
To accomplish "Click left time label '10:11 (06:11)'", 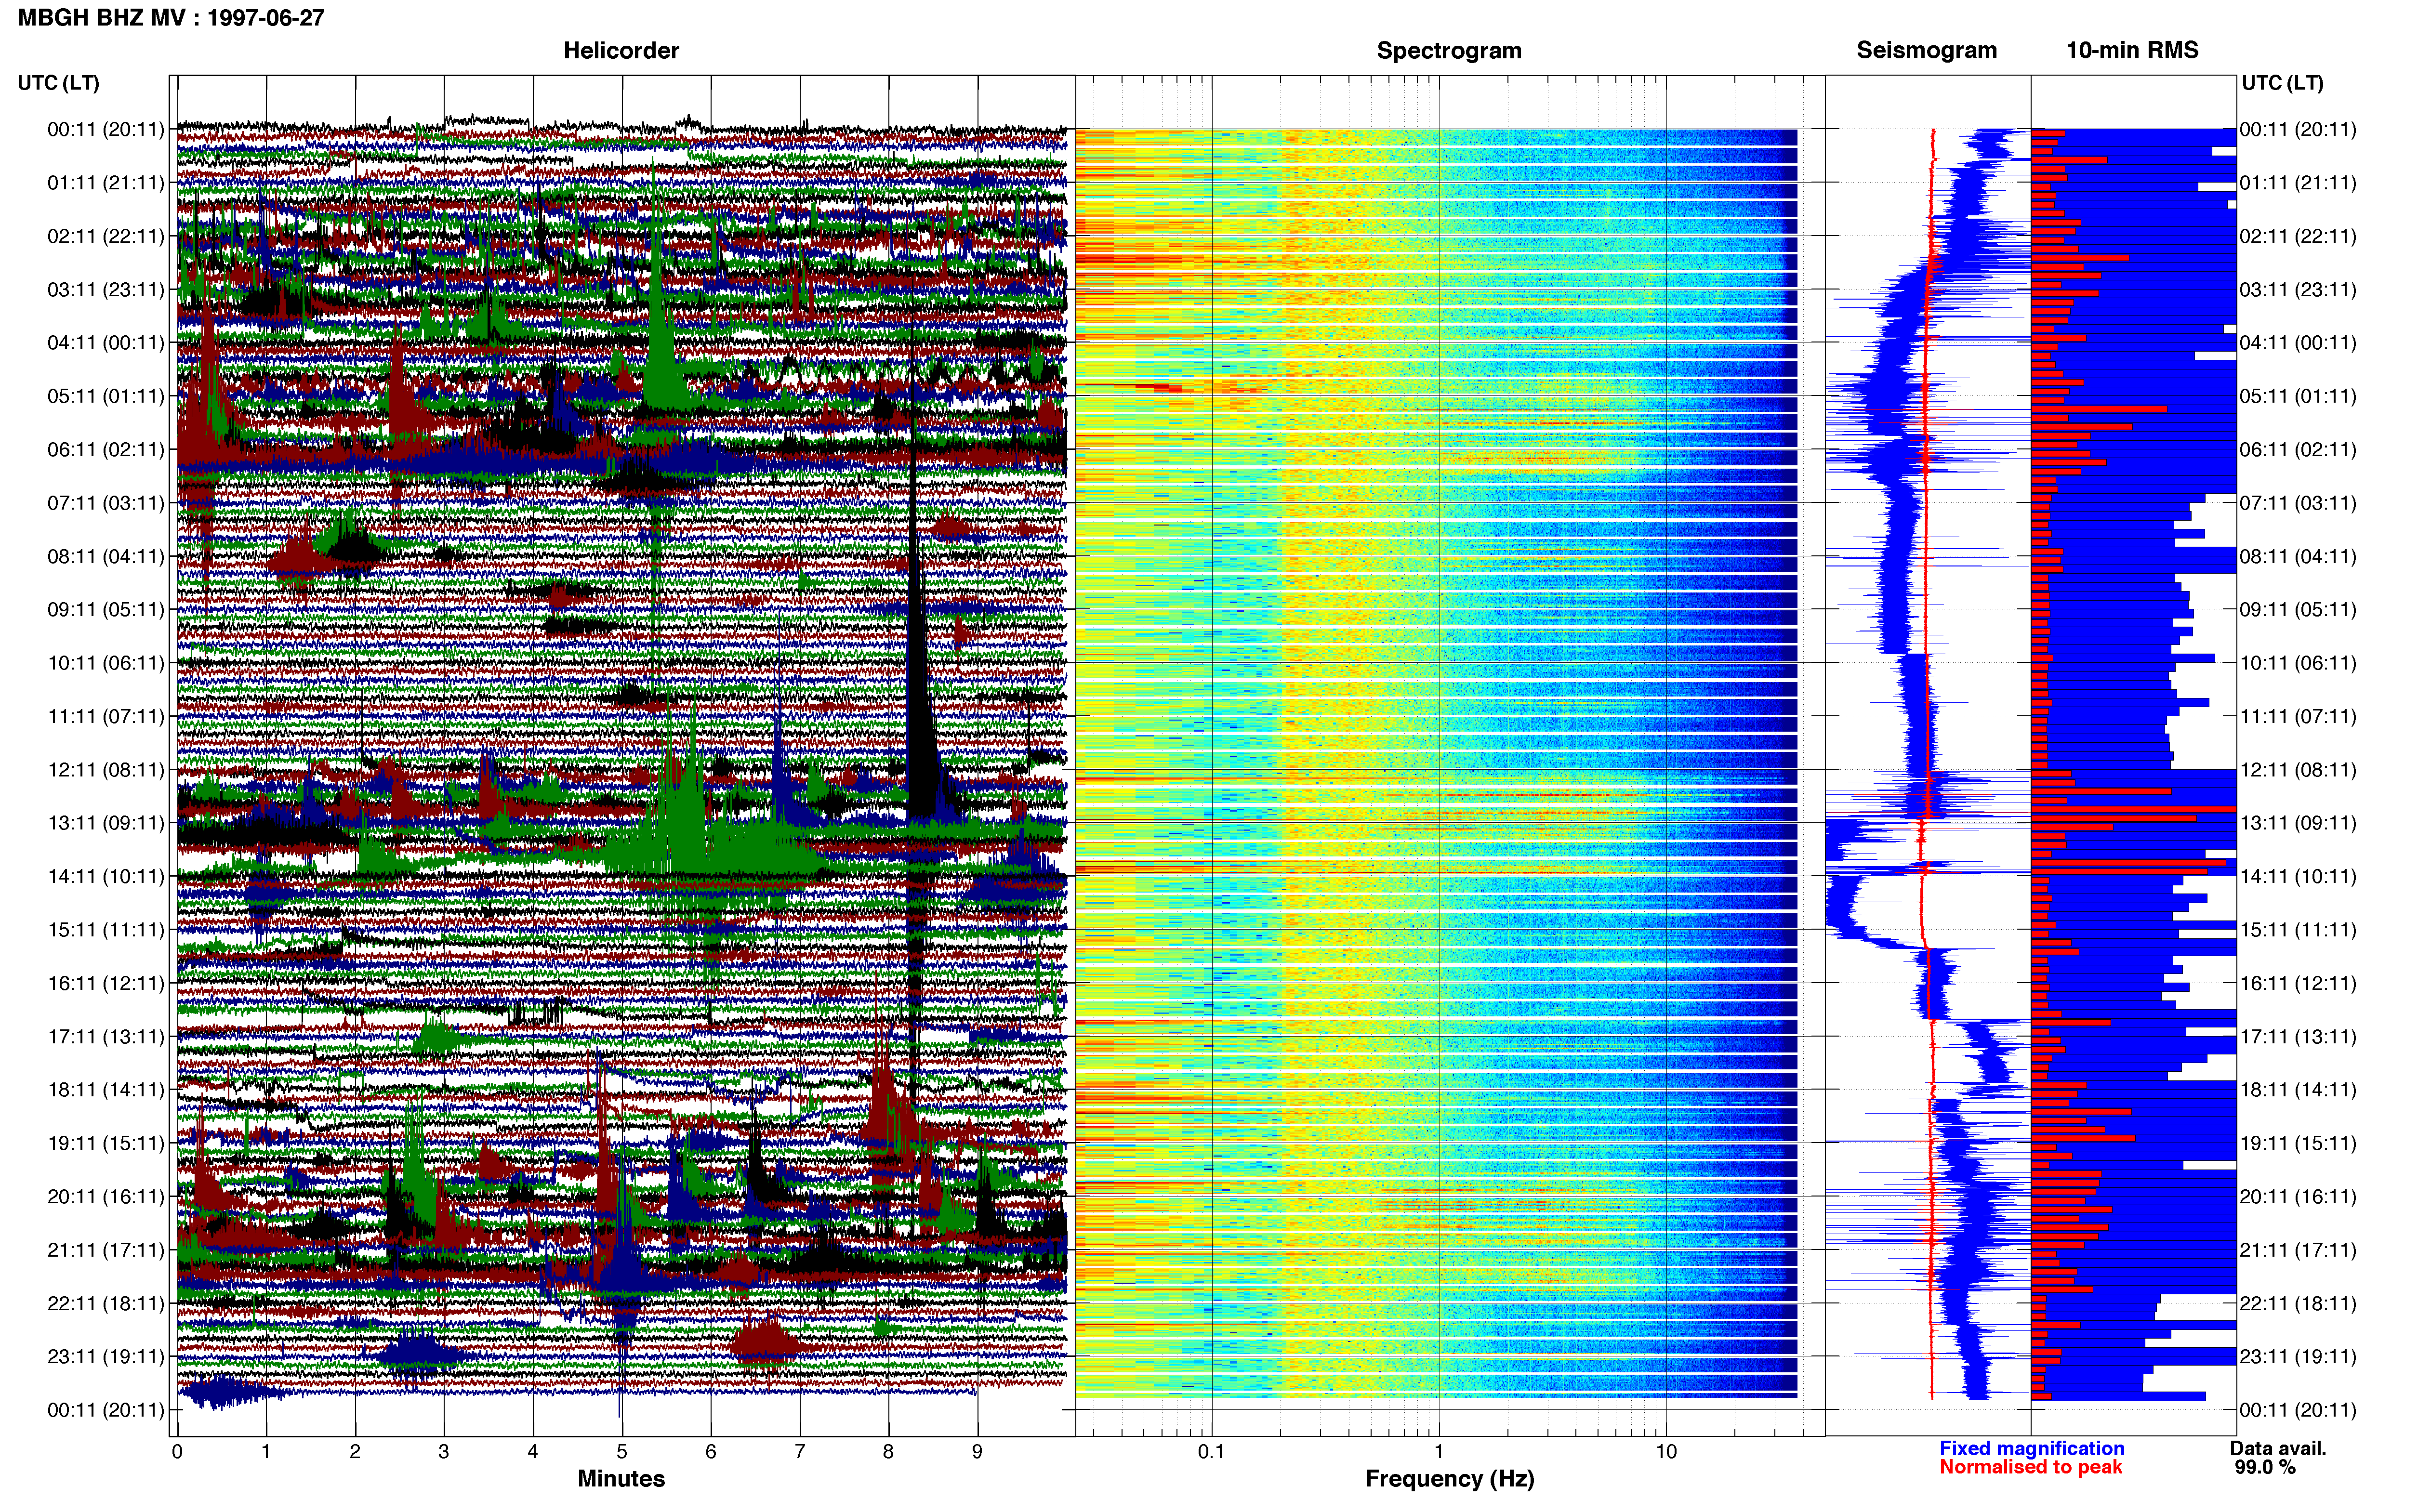I will pos(105,663).
